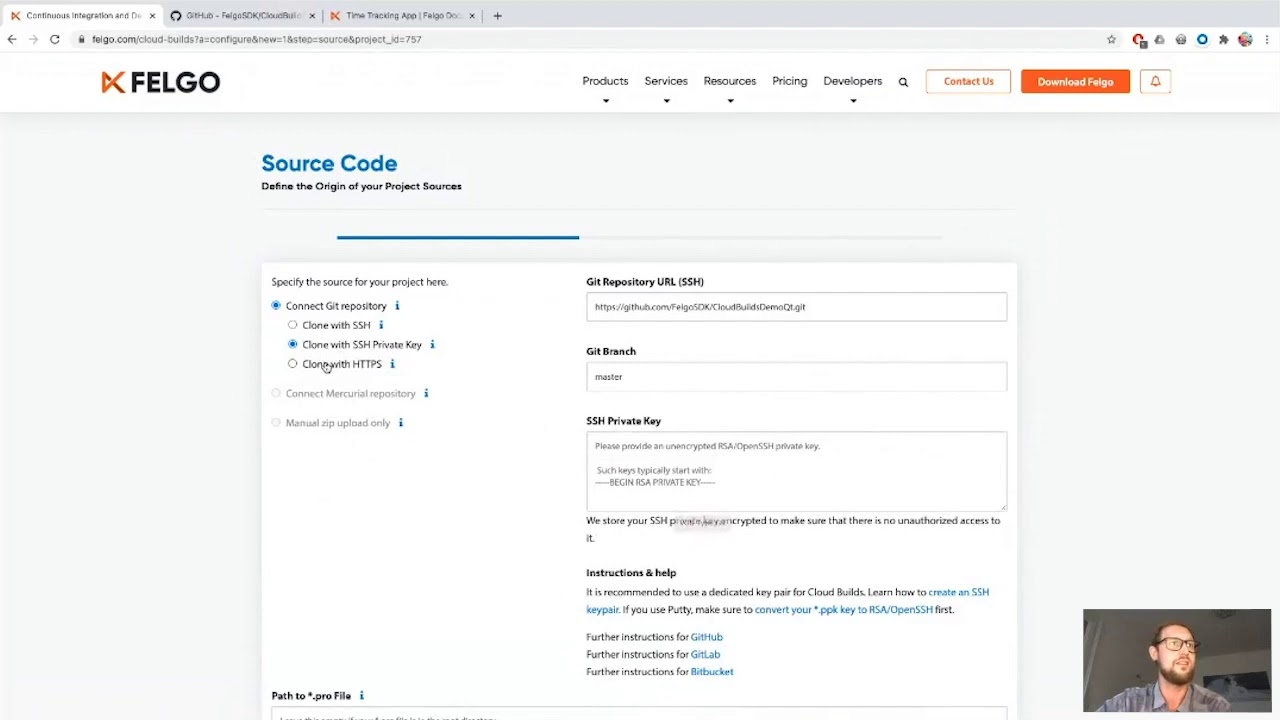The height and width of the screenshot is (720, 1280).
Task: Show info for Manual zip upload only
Action: [401, 423]
